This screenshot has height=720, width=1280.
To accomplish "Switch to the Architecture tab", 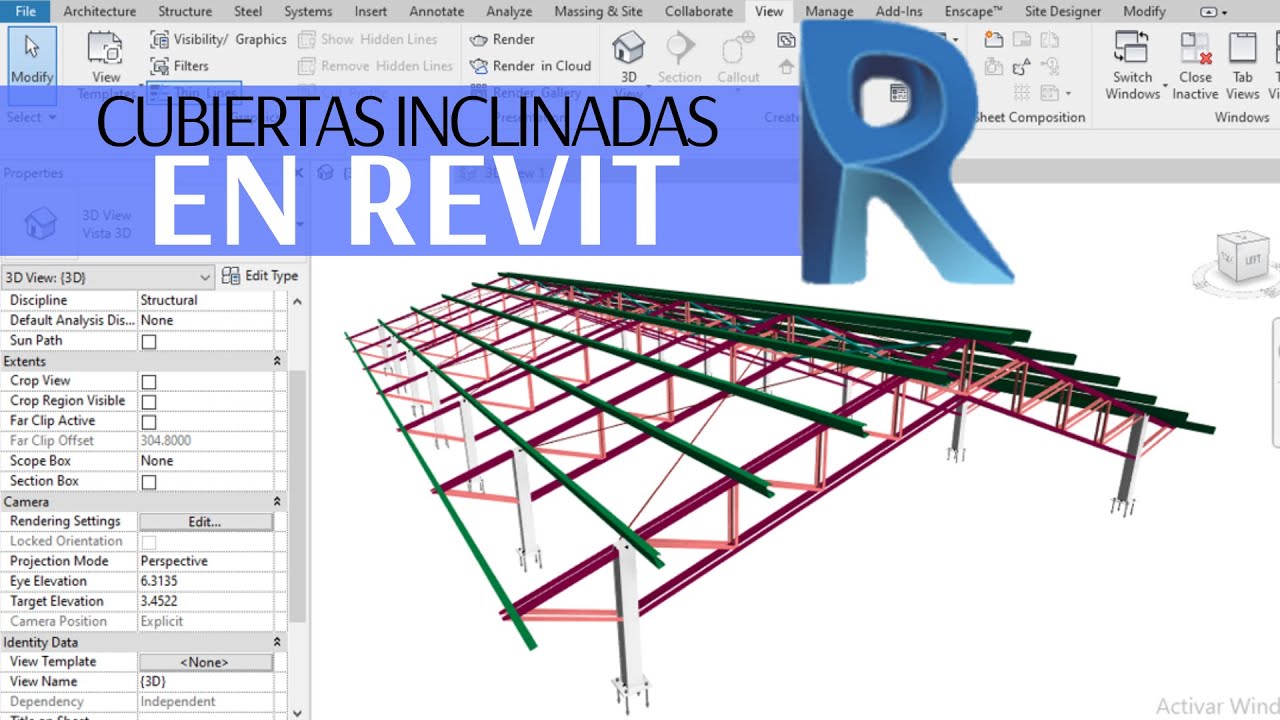I will [x=99, y=12].
